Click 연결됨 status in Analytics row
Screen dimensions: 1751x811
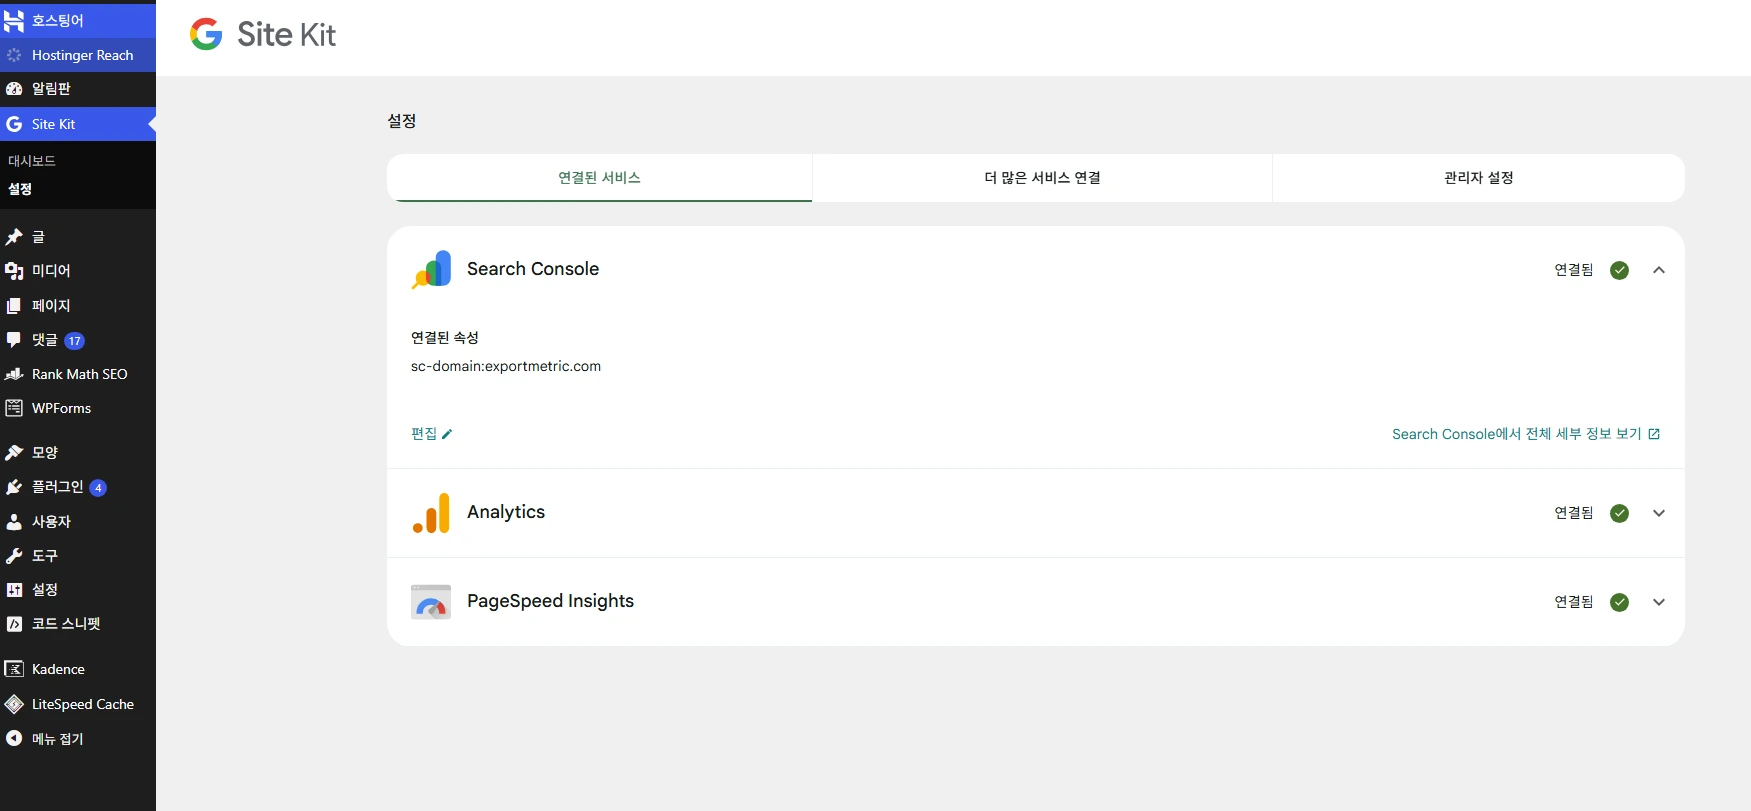click(1574, 513)
